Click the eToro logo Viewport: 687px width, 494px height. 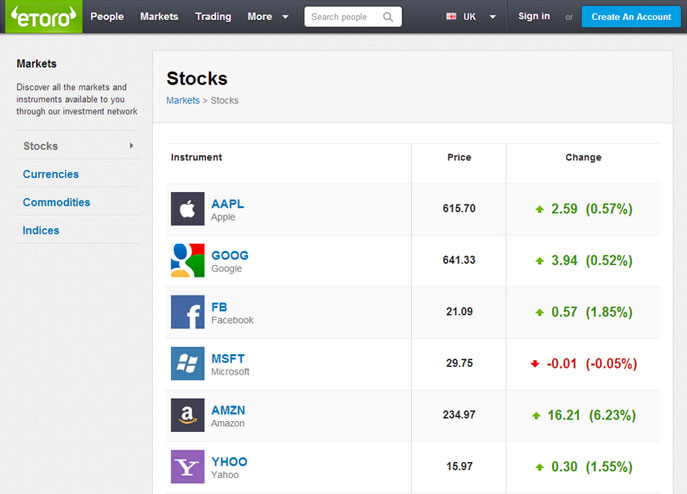tap(43, 16)
